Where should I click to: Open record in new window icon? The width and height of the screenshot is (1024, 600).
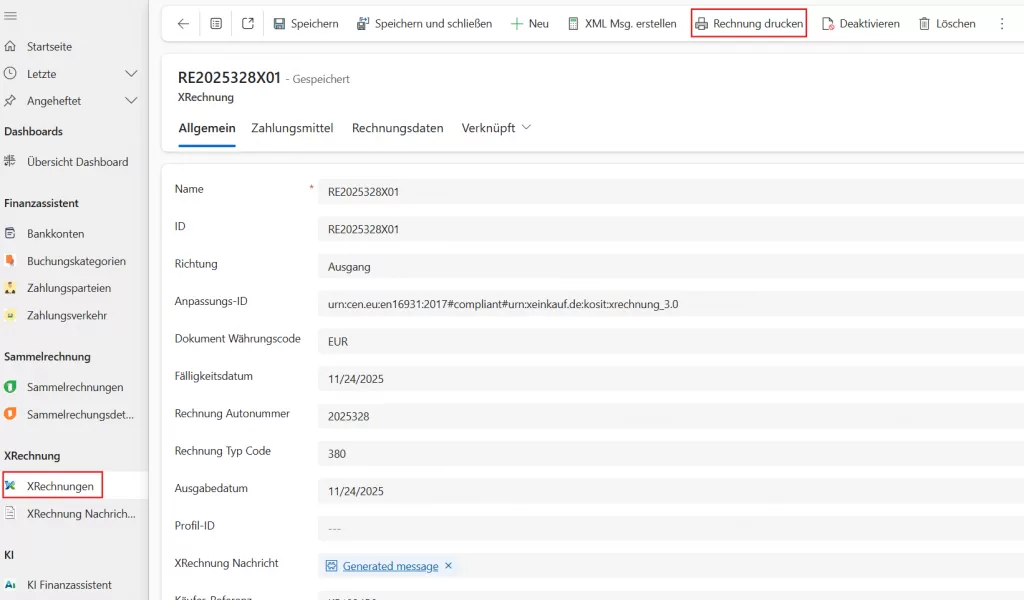click(248, 24)
